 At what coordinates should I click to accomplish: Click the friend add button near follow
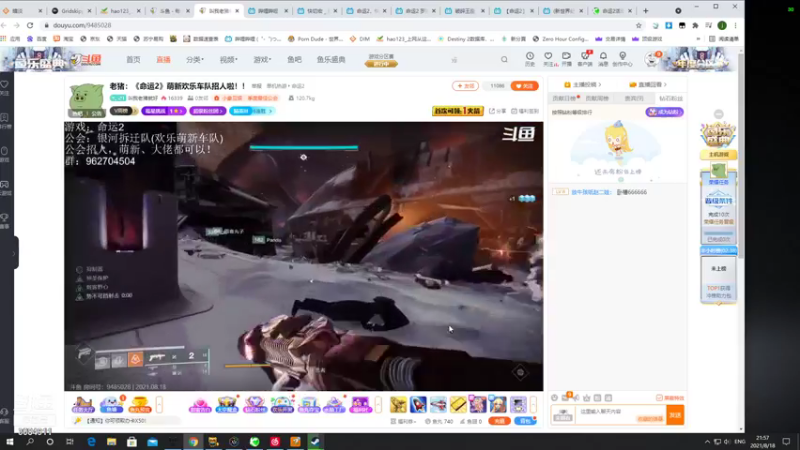(x=465, y=86)
